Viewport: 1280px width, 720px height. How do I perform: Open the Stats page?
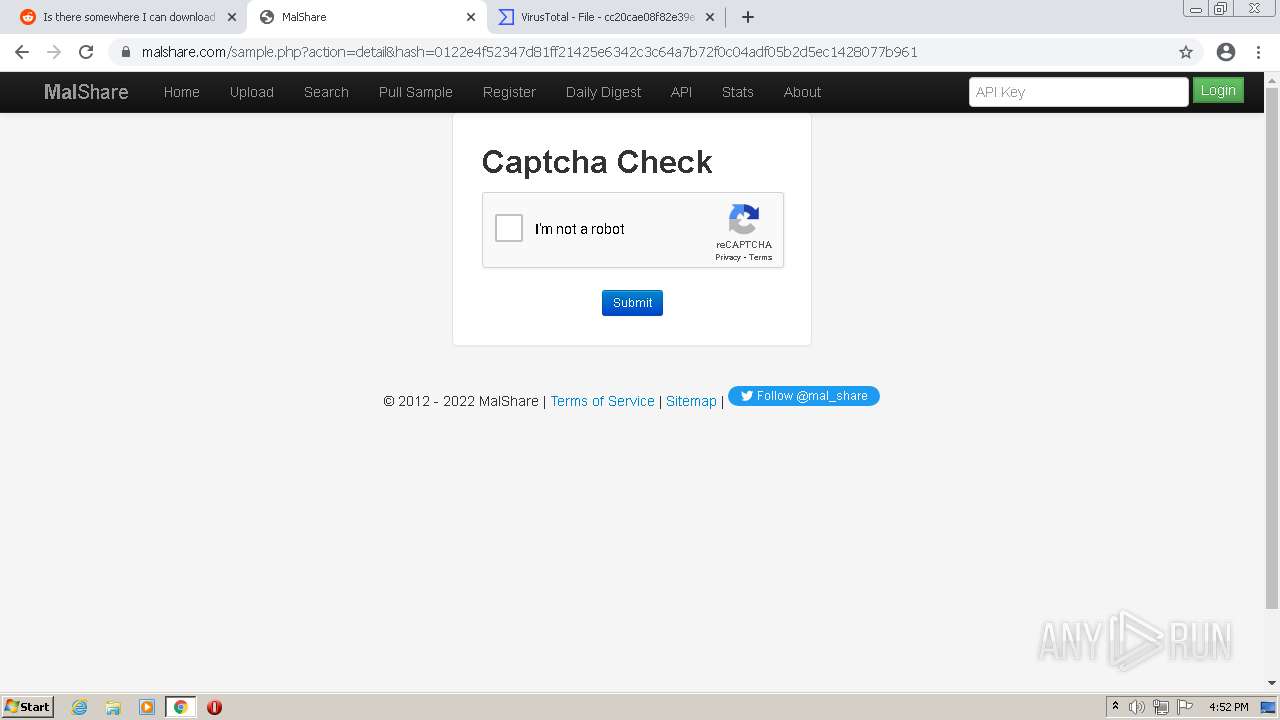[738, 92]
